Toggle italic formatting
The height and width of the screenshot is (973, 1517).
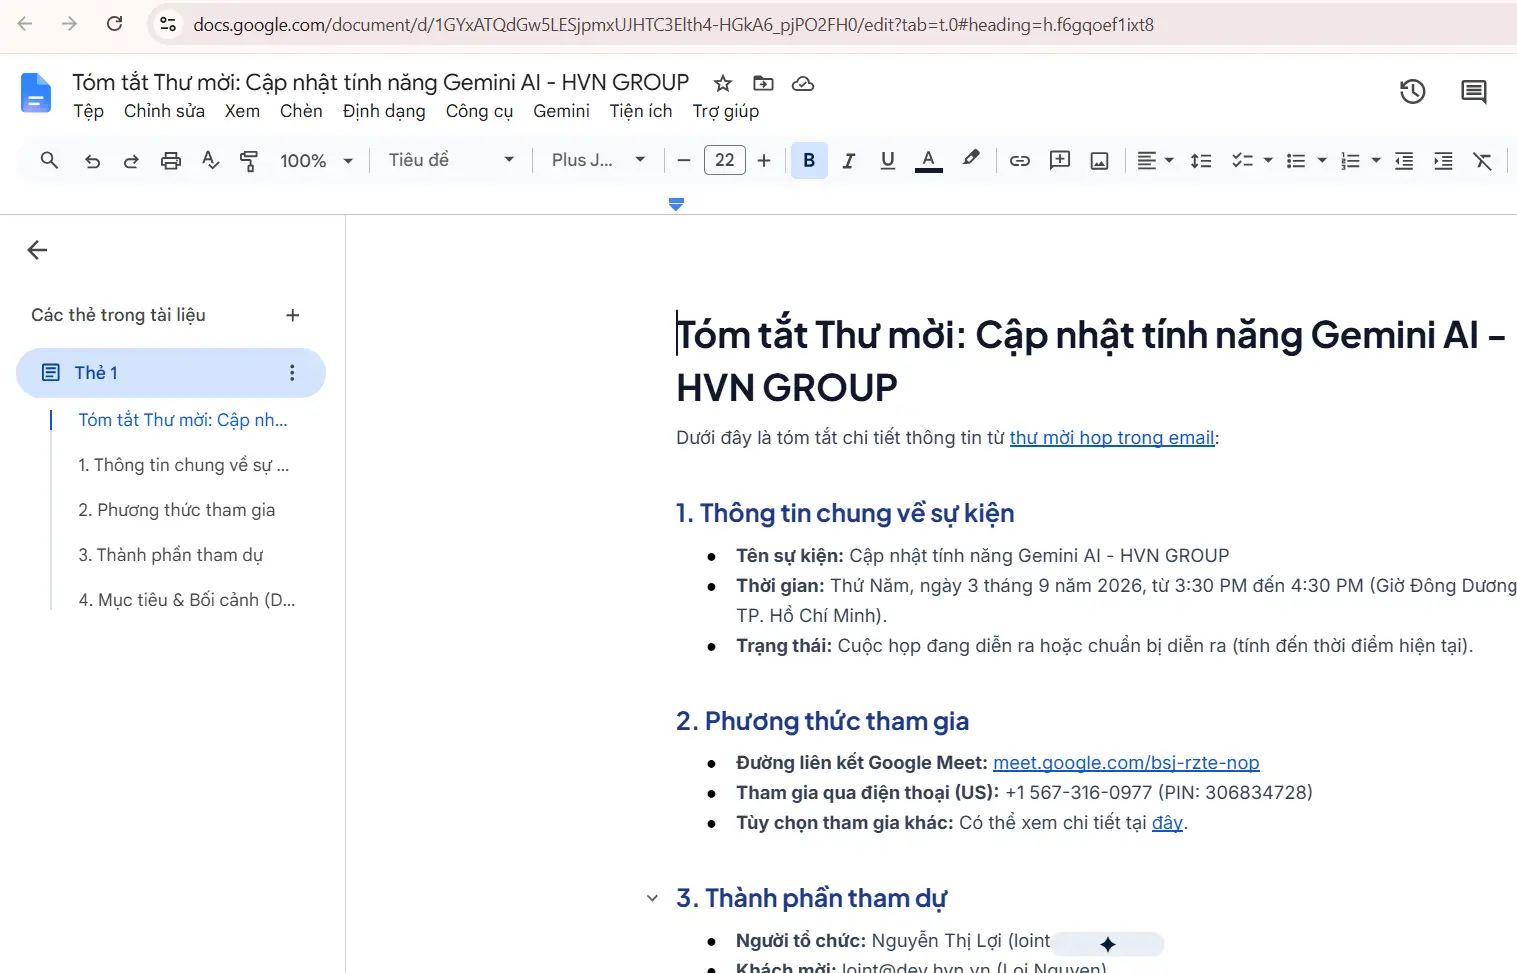(x=848, y=161)
